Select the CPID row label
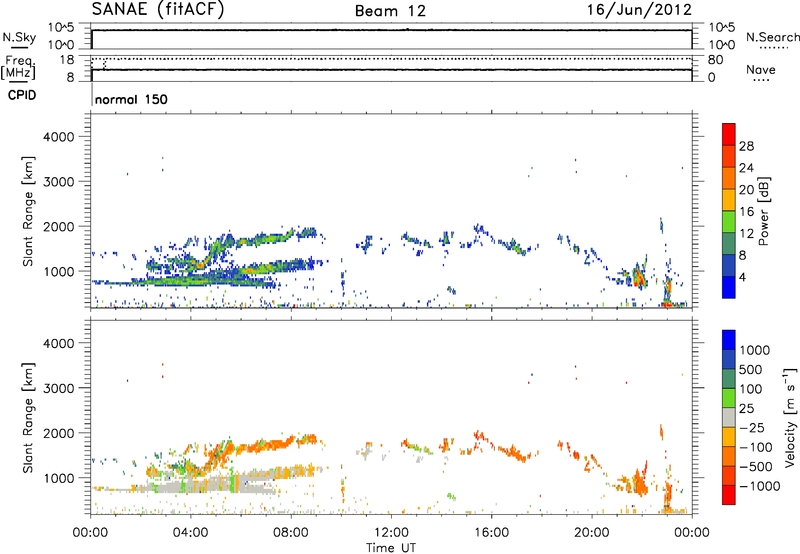Viewport: 800px width, 554px height. click(22, 95)
